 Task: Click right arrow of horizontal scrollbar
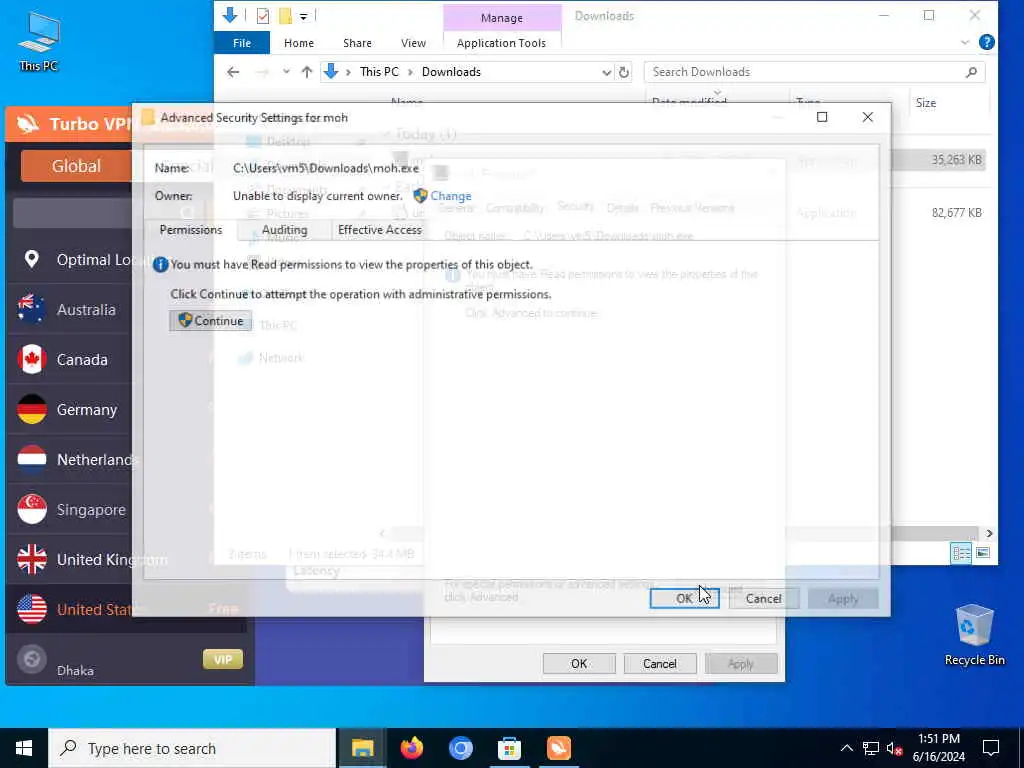pyautogui.click(x=989, y=534)
